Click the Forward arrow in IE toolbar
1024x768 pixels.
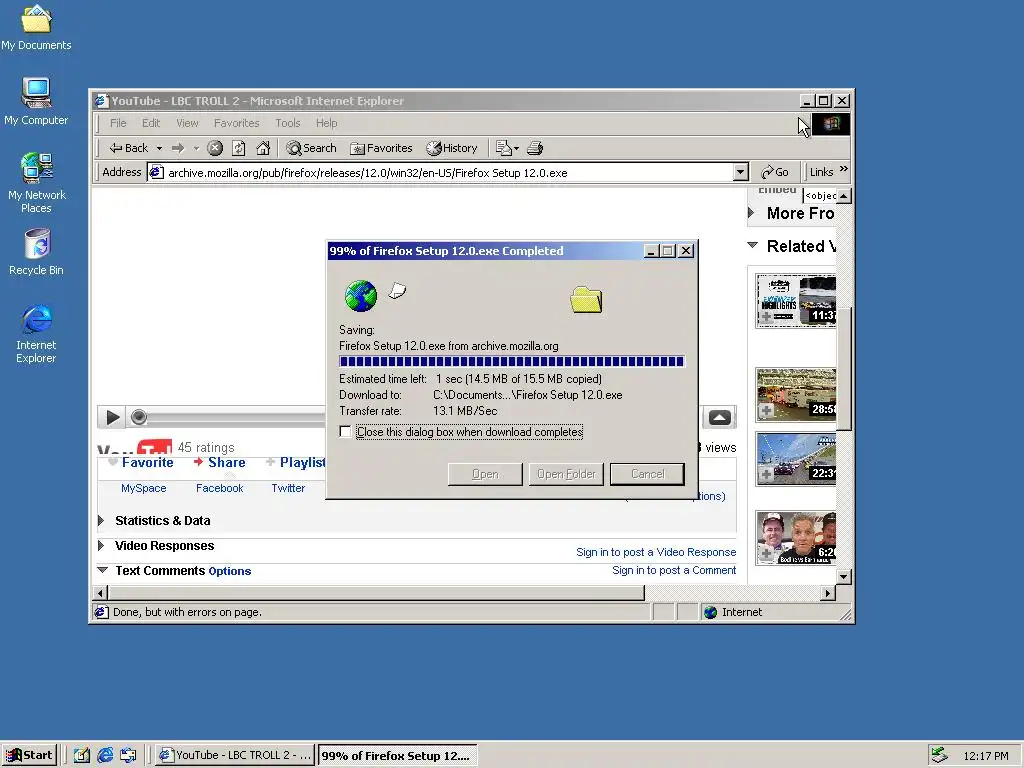[178, 148]
